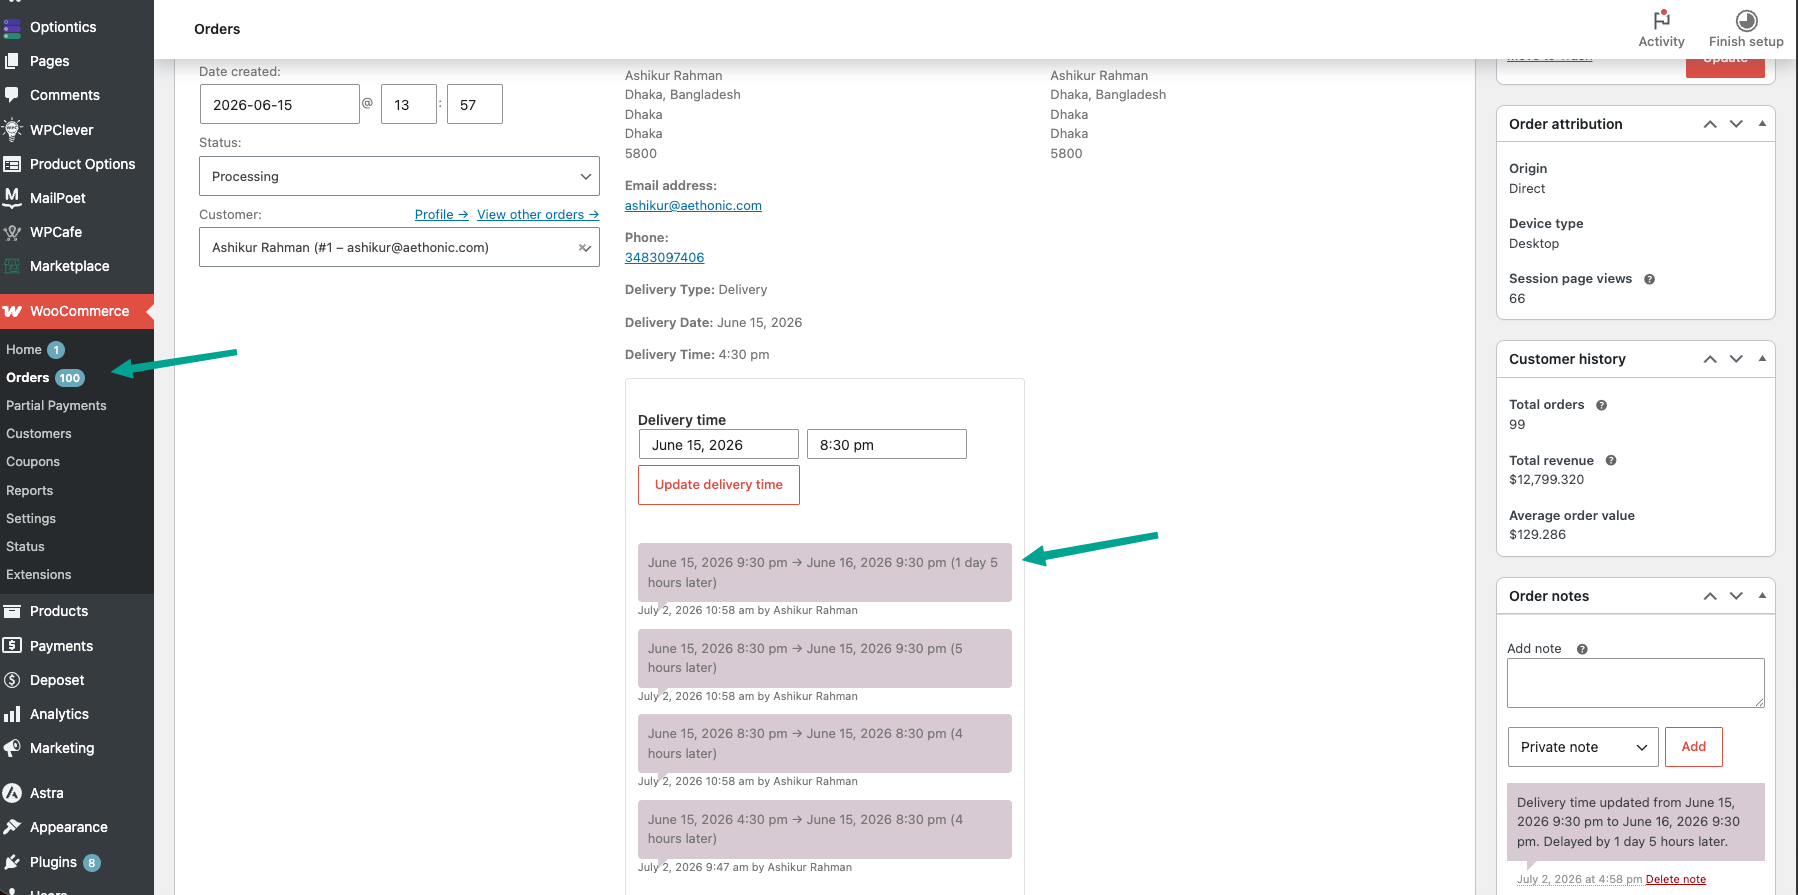Open Orders submenu item
Image resolution: width=1798 pixels, height=895 pixels.
point(27,377)
